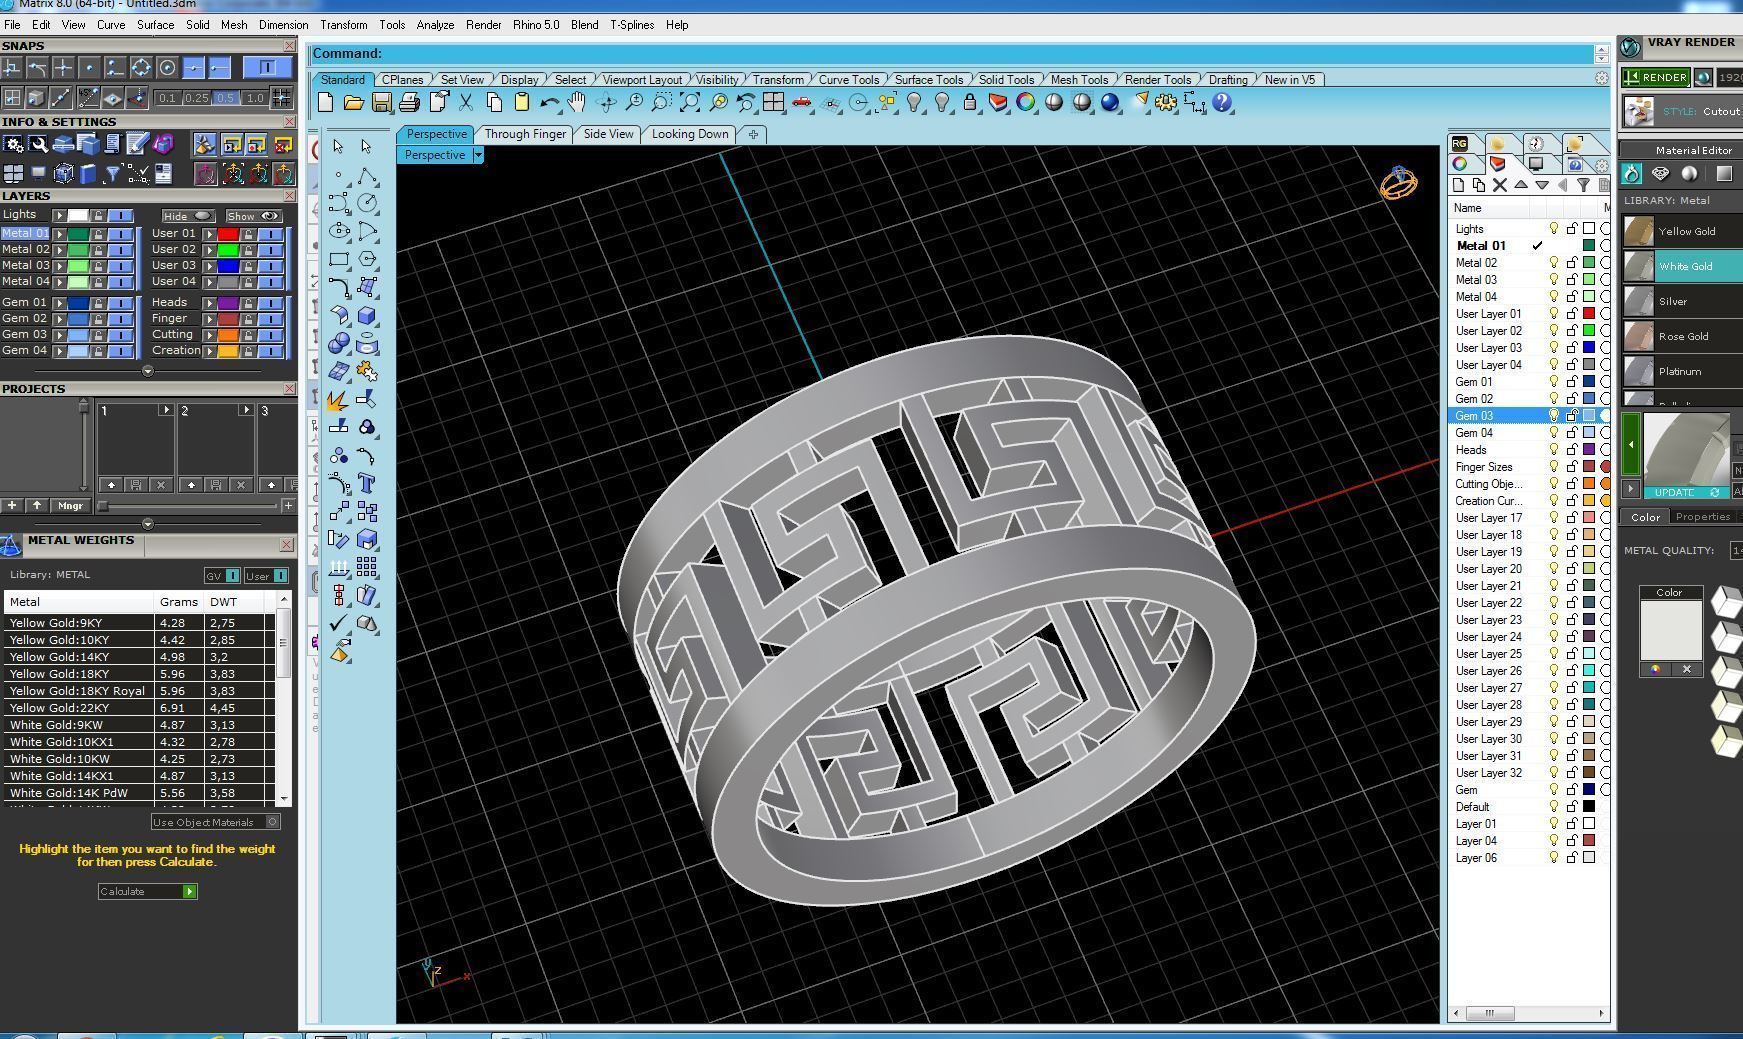This screenshot has width=1743, height=1039.
Task: Click the V-Ray RENDER button
Action: pyautogui.click(x=1656, y=77)
